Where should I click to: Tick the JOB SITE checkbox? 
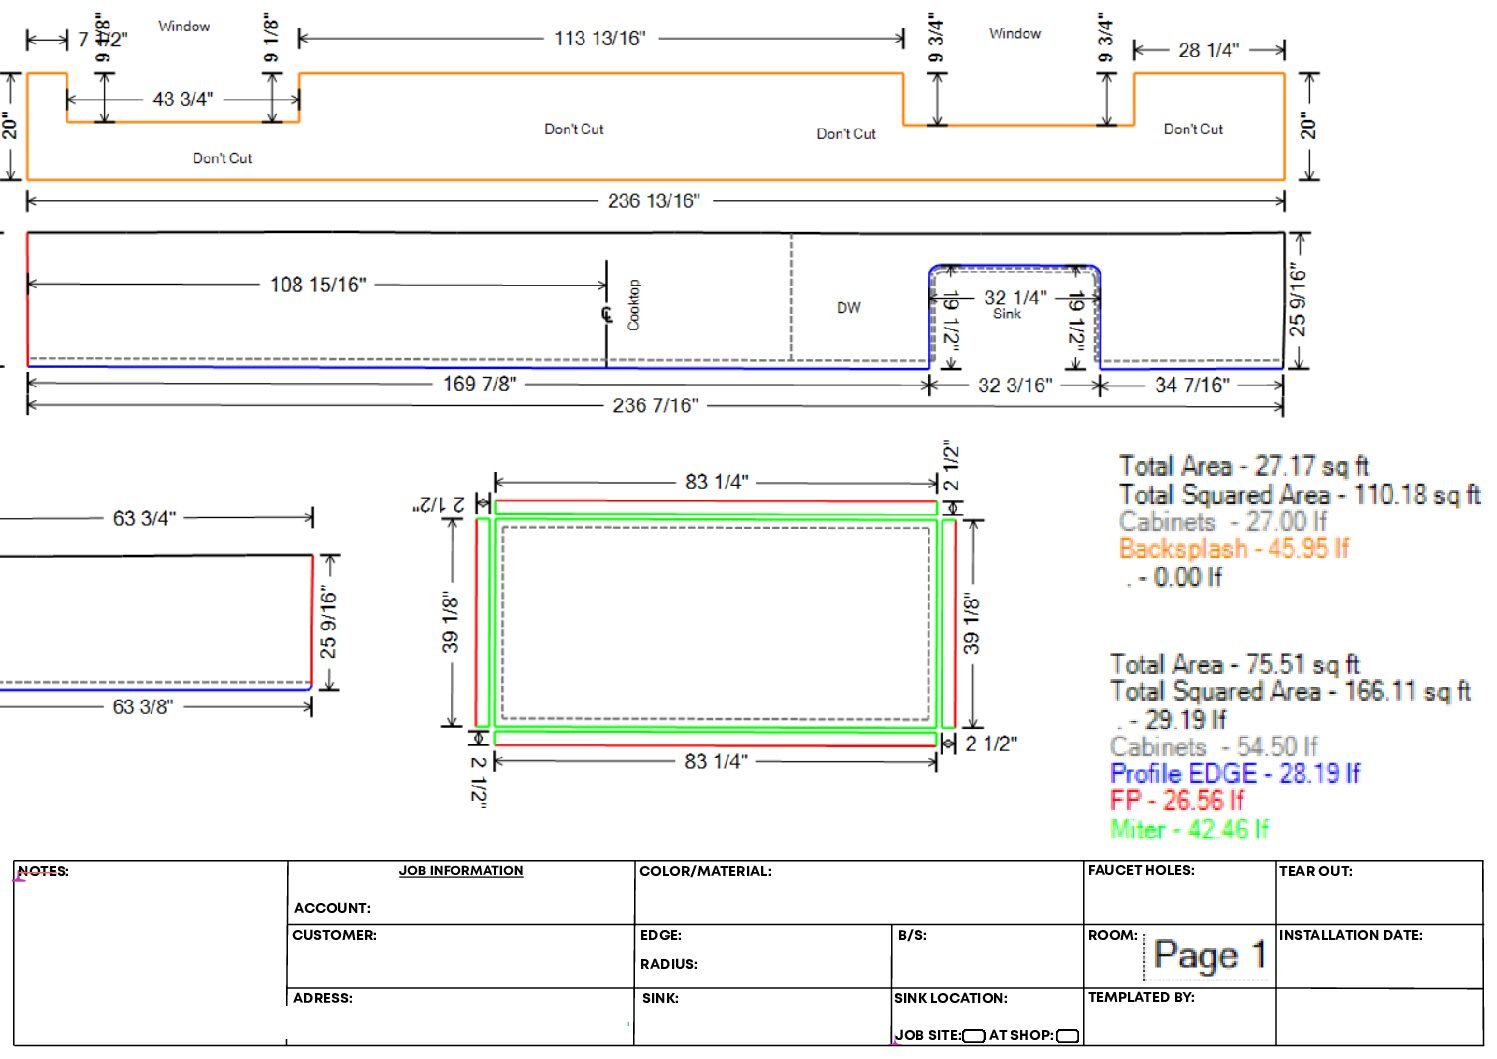click(973, 1036)
